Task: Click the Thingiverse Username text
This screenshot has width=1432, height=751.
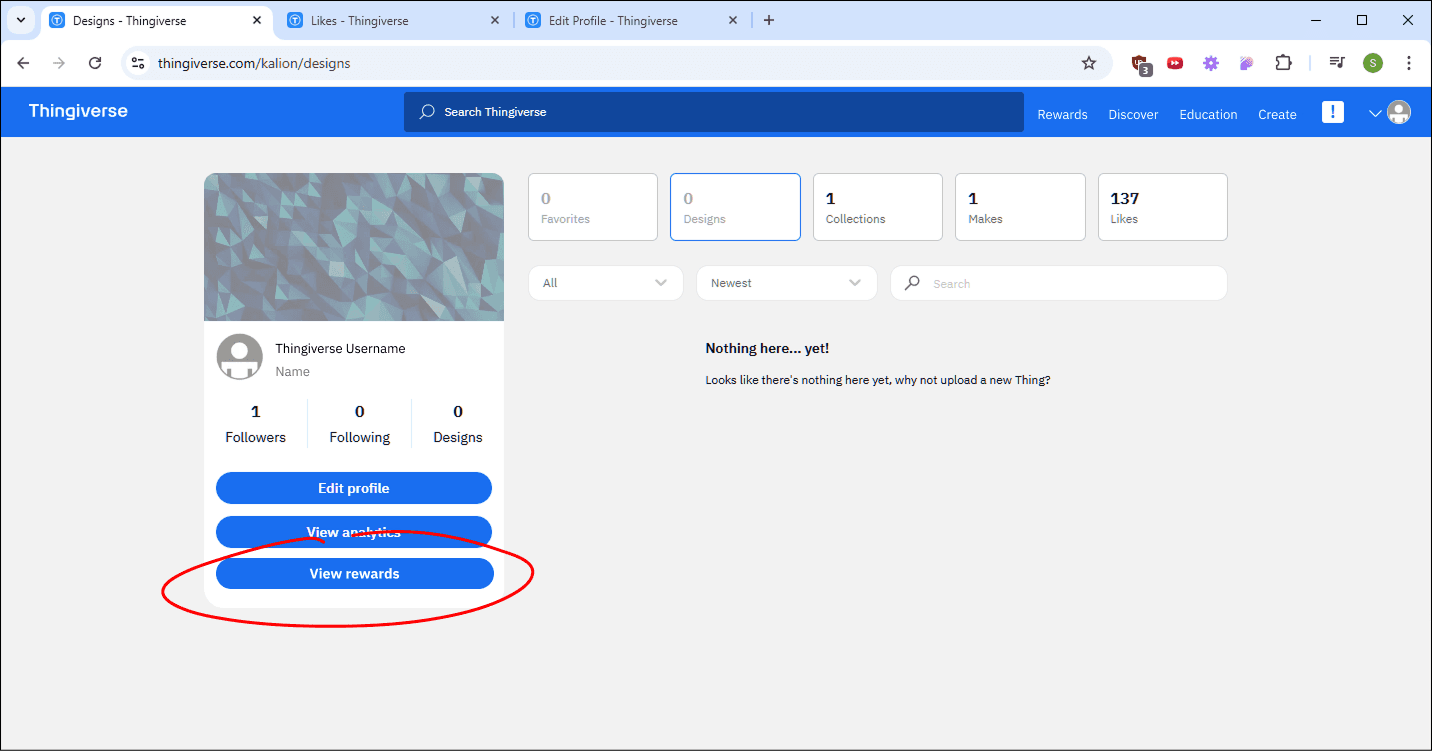Action: 340,349
